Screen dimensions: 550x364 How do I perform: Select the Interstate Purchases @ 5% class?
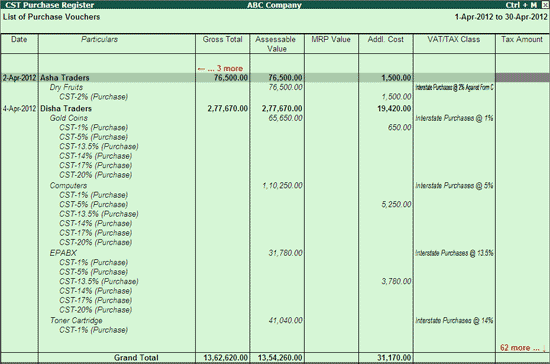click(x=454, y=186)
